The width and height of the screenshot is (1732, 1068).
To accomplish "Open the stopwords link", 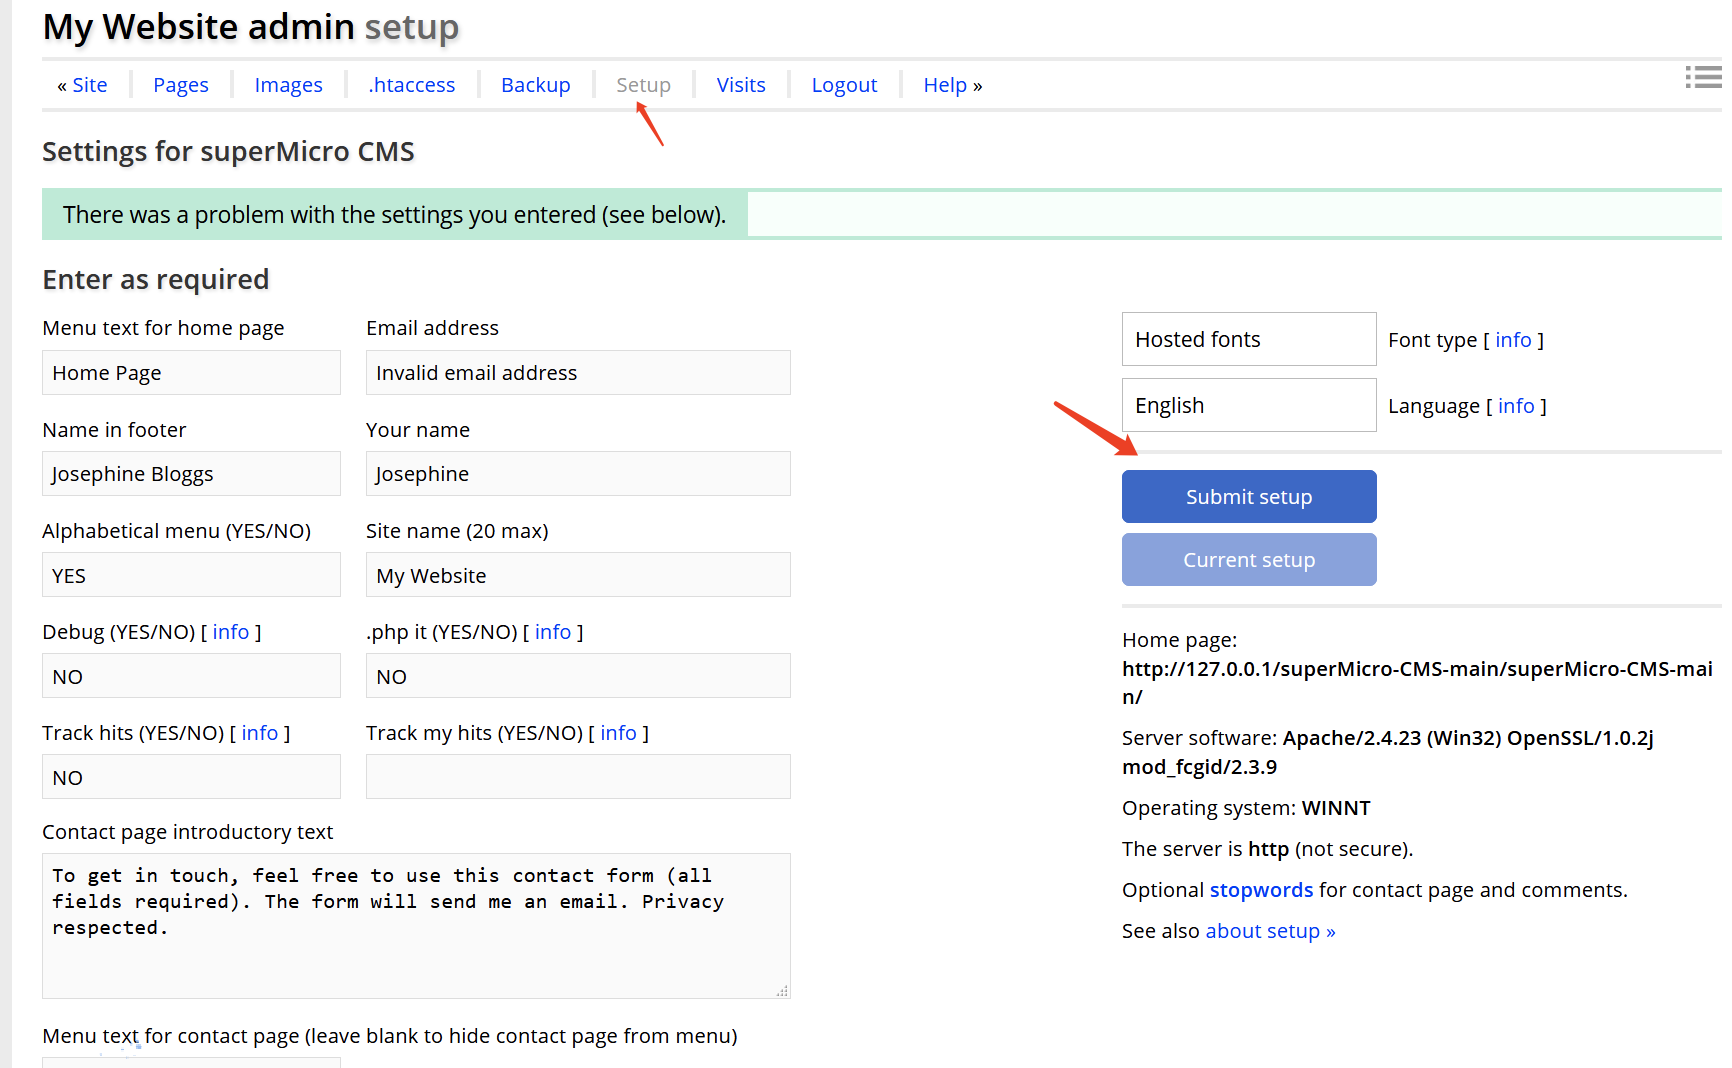I will pyautogui.click(x=1261, y=890).
